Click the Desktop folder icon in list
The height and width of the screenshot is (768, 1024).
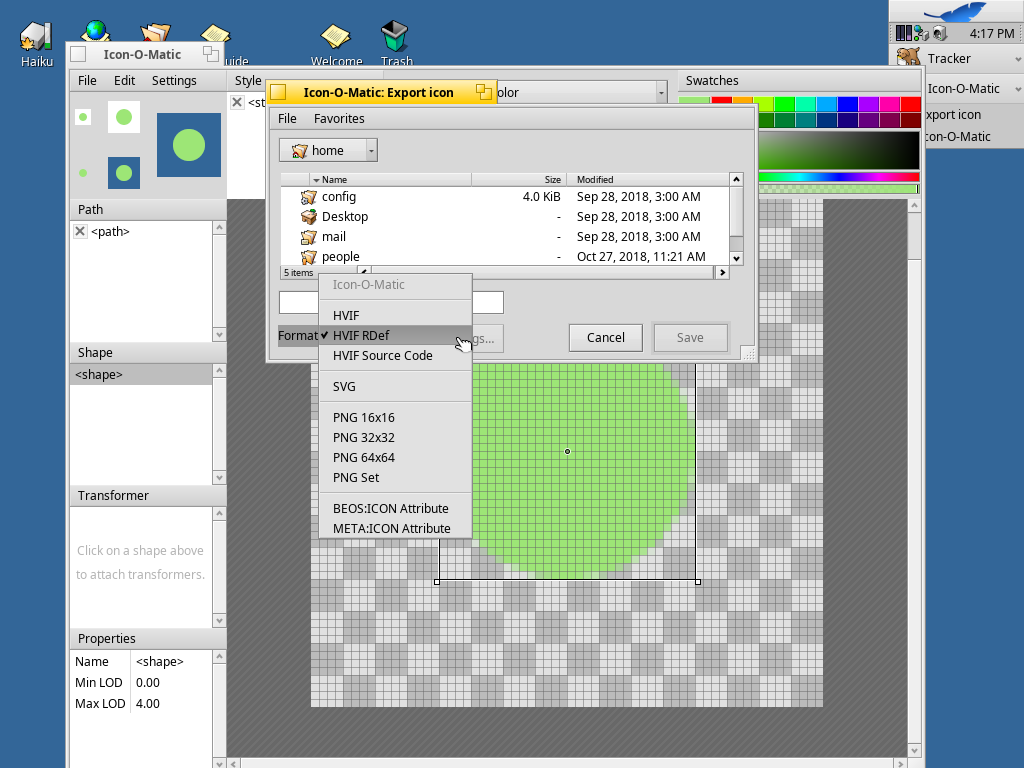tap(308, 217)
